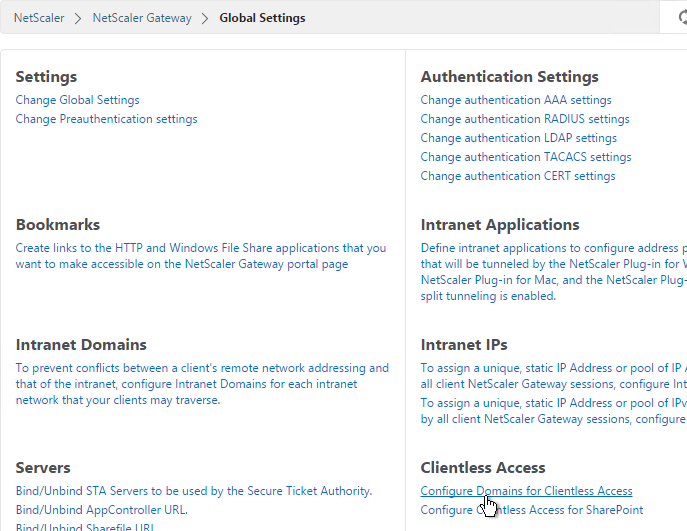Open the Bookmarks create links description
This screenshot has height=531, width=687.
(x=201, y=256)
